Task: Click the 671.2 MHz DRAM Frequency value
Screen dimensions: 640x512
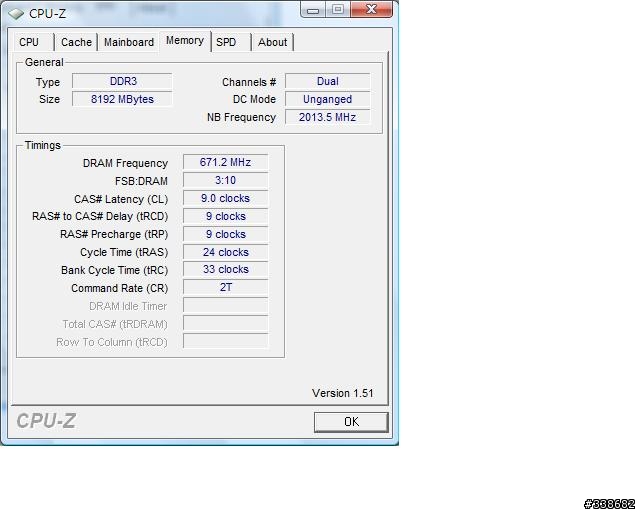Action: click(x=225, y=162)
